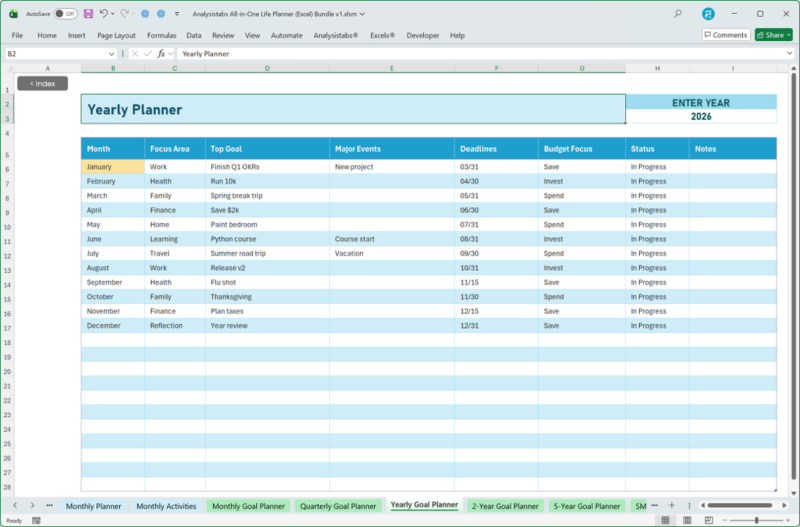Open the search magnifier in title bar

pyautogui.click(x=678, y=14)
